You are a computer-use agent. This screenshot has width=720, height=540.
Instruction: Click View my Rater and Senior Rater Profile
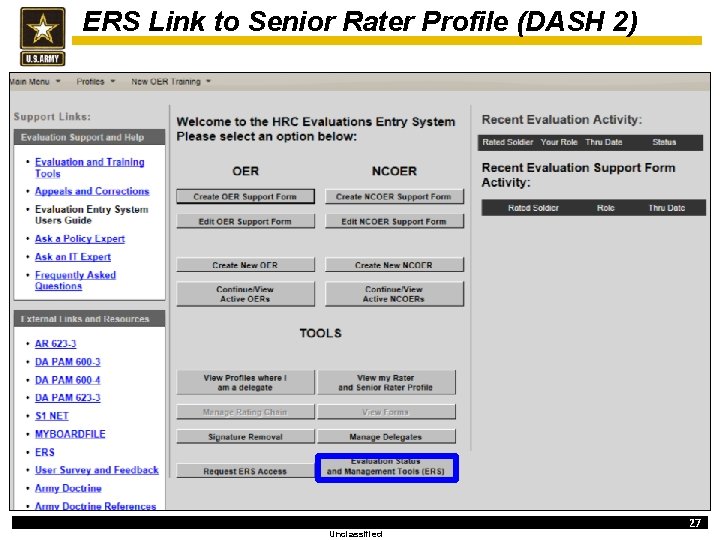pyautogui.click(x=386, y=382)
